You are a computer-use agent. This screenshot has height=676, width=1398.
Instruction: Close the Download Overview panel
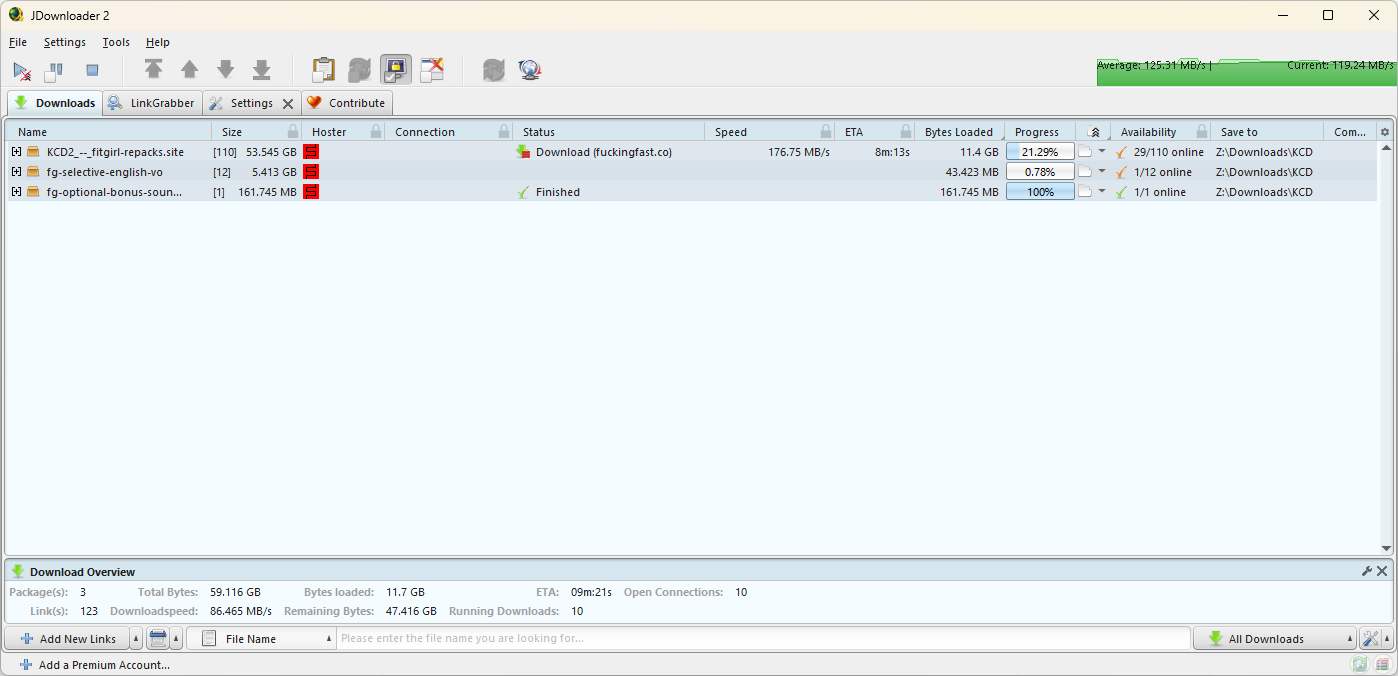point(1382,571)
